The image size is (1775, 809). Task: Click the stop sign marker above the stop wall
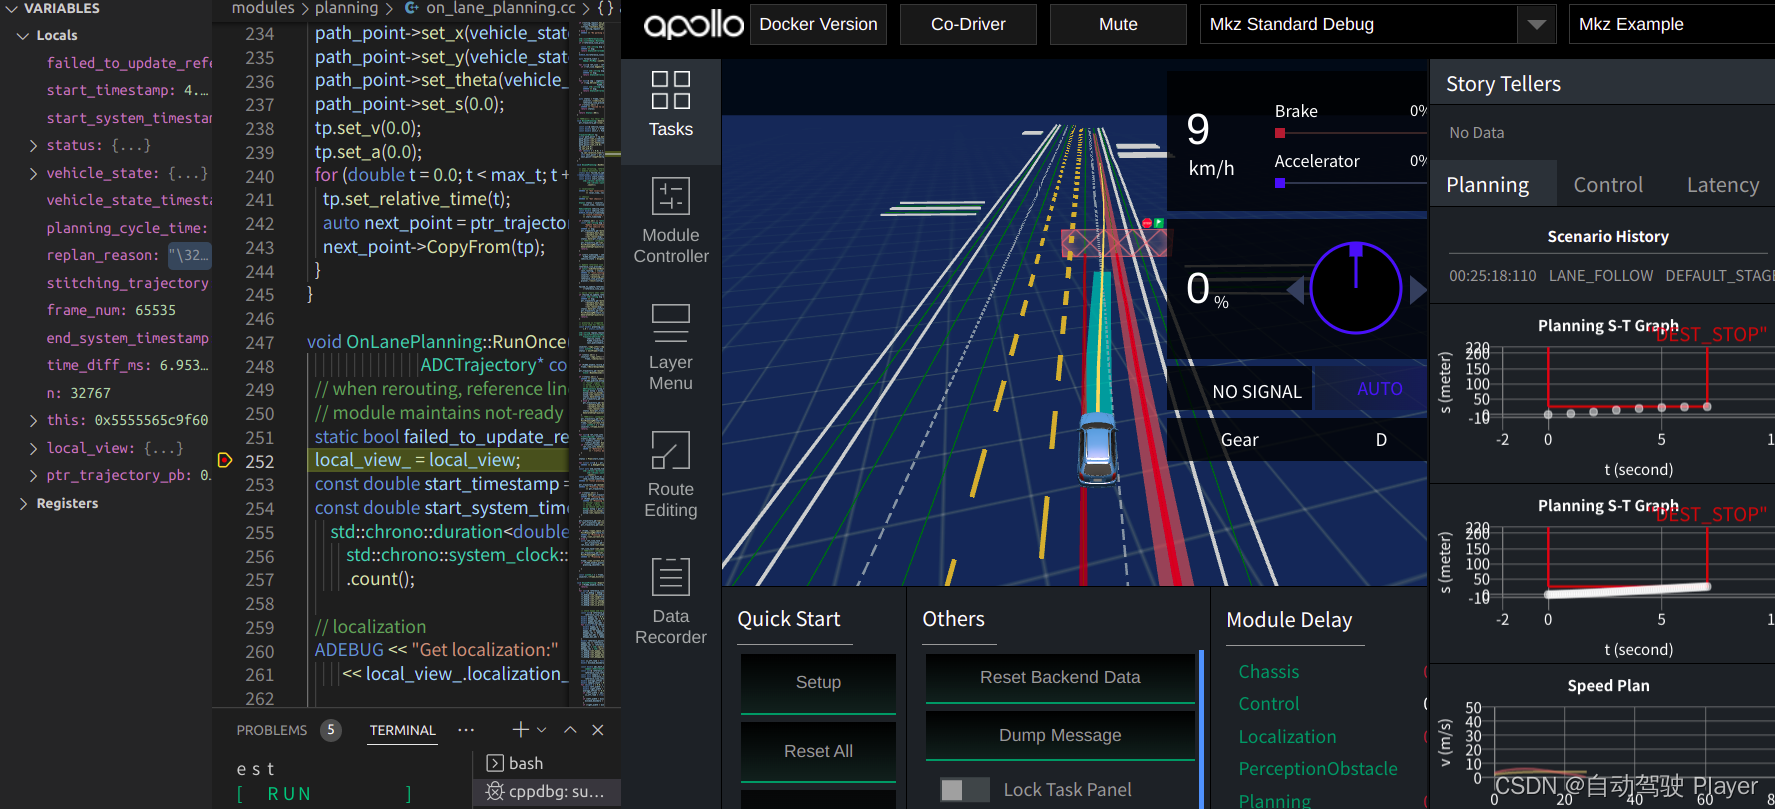(1147, 222)
